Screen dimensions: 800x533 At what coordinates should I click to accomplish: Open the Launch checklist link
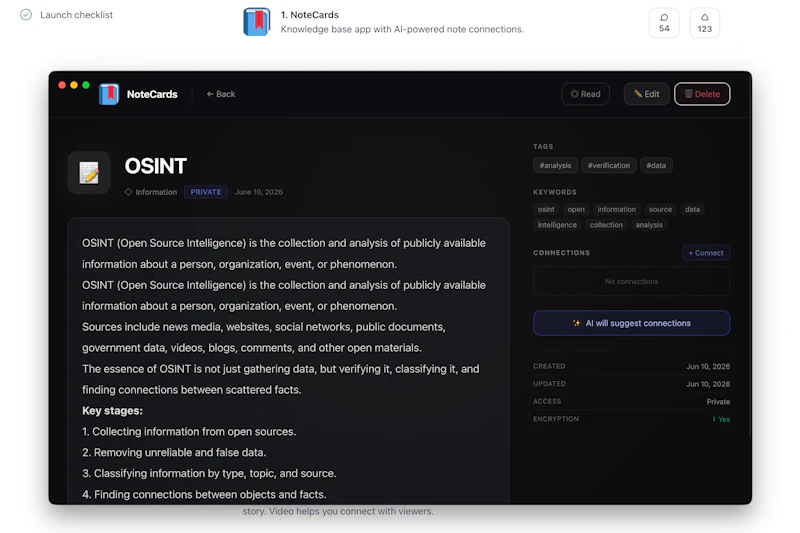point(77,15)
